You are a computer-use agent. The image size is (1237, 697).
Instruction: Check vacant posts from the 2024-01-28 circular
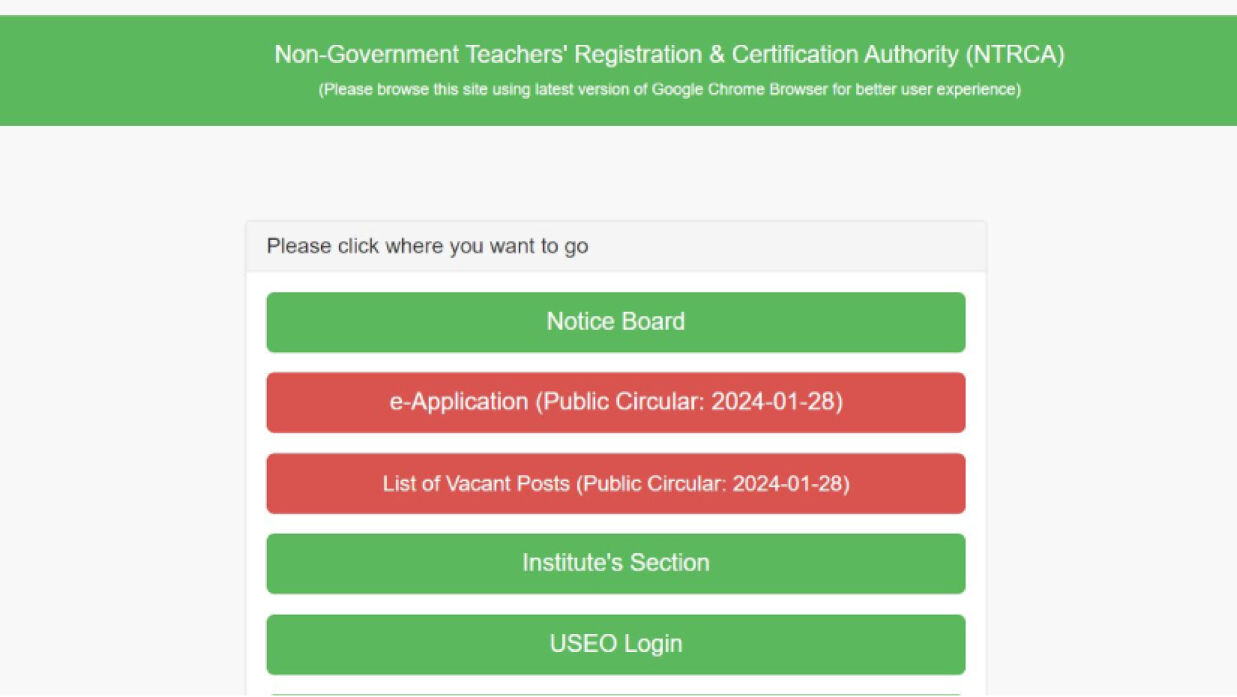coord(615,483)
